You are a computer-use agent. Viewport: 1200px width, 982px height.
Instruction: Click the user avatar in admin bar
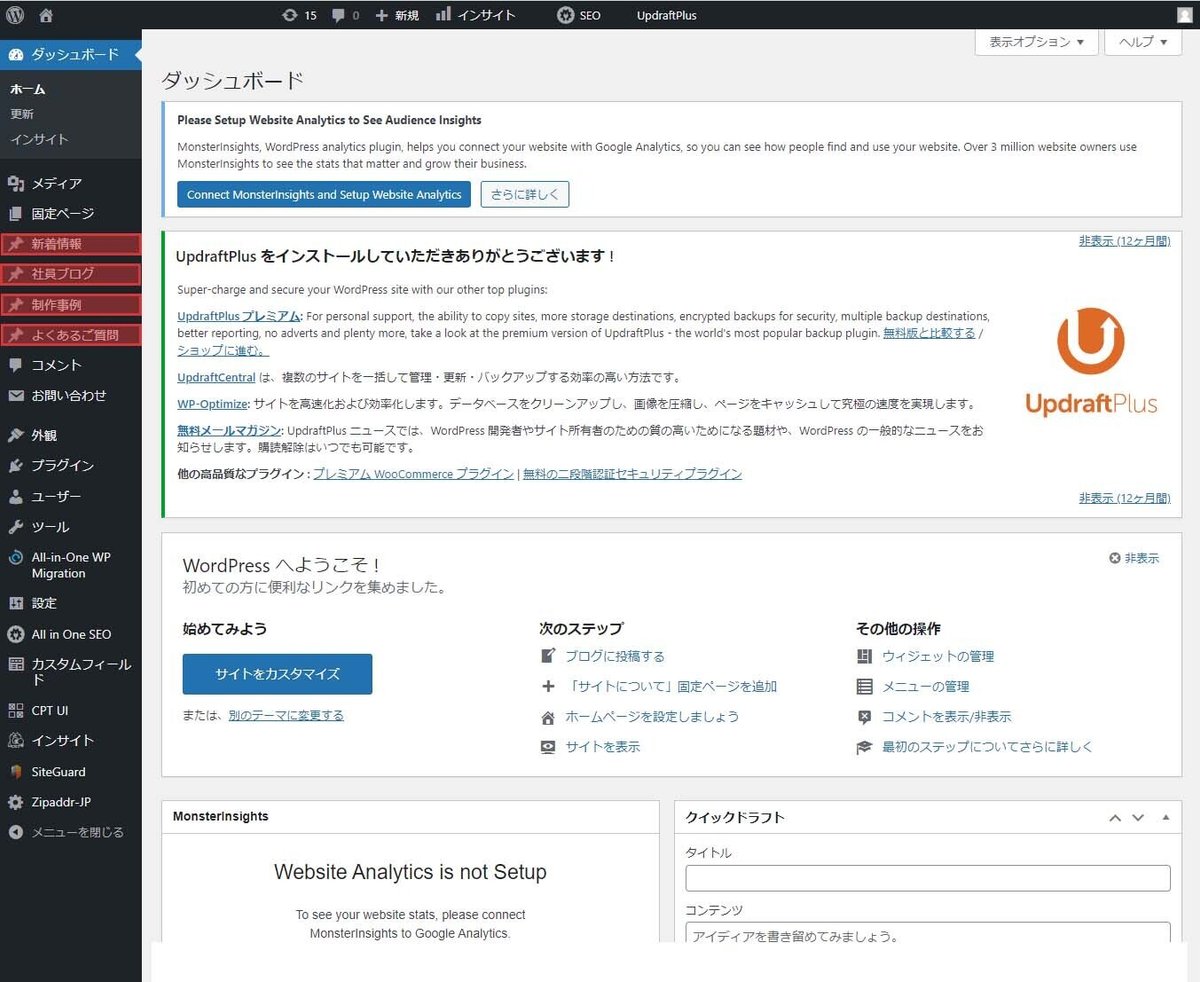tap(1185, 15)
